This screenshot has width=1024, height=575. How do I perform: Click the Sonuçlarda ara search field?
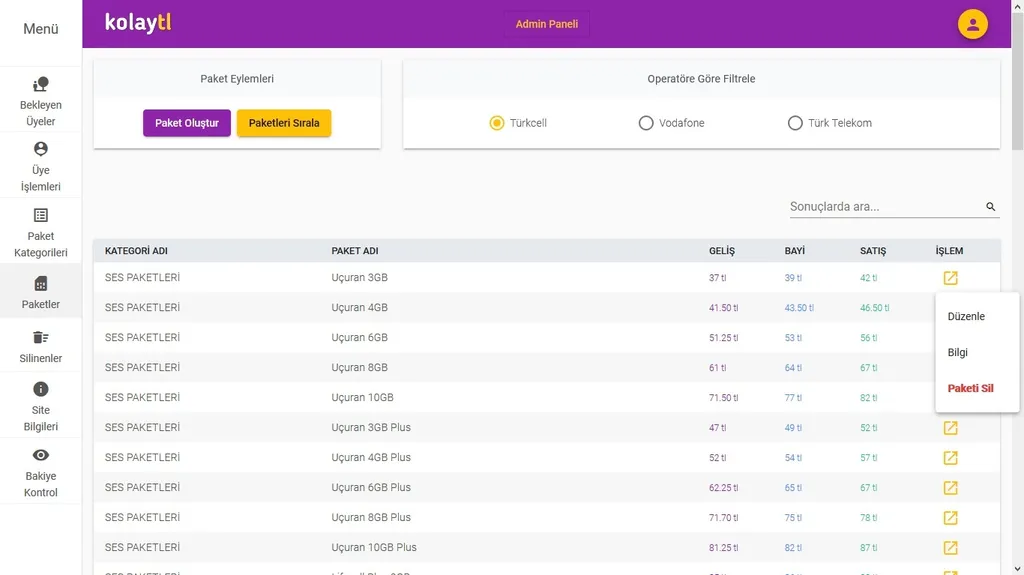[x=883, y=207]
